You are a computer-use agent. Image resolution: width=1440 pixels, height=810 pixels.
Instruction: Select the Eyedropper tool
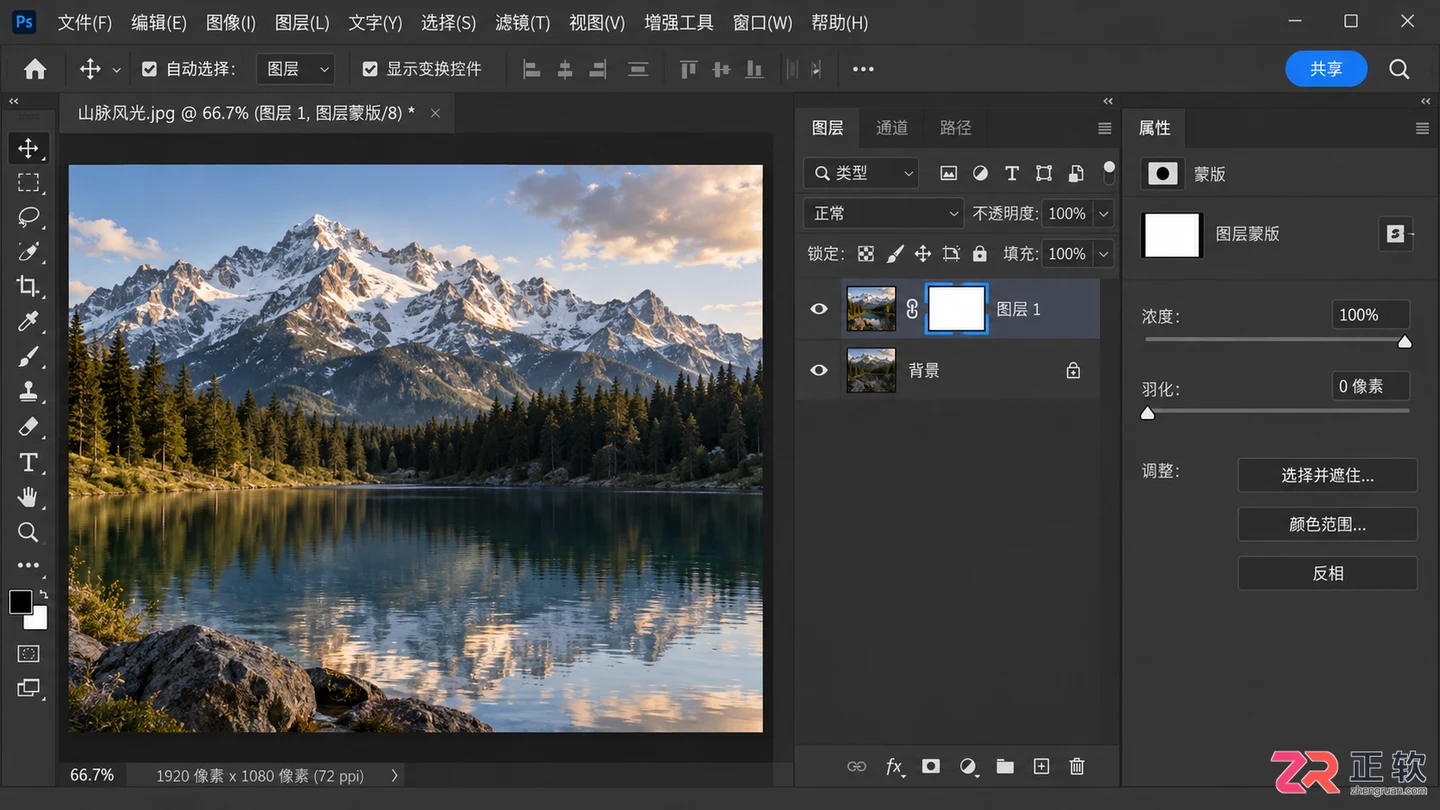[28, 321]
